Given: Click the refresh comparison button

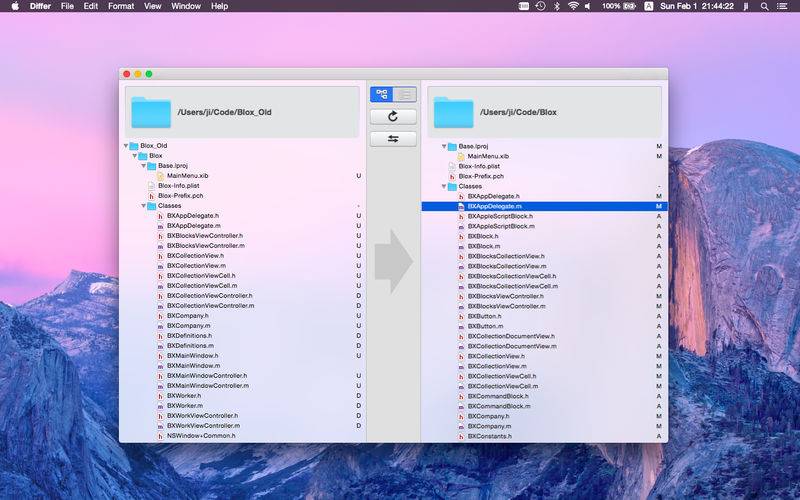Looking at the screenshot, I should click(x=393, y=117).
